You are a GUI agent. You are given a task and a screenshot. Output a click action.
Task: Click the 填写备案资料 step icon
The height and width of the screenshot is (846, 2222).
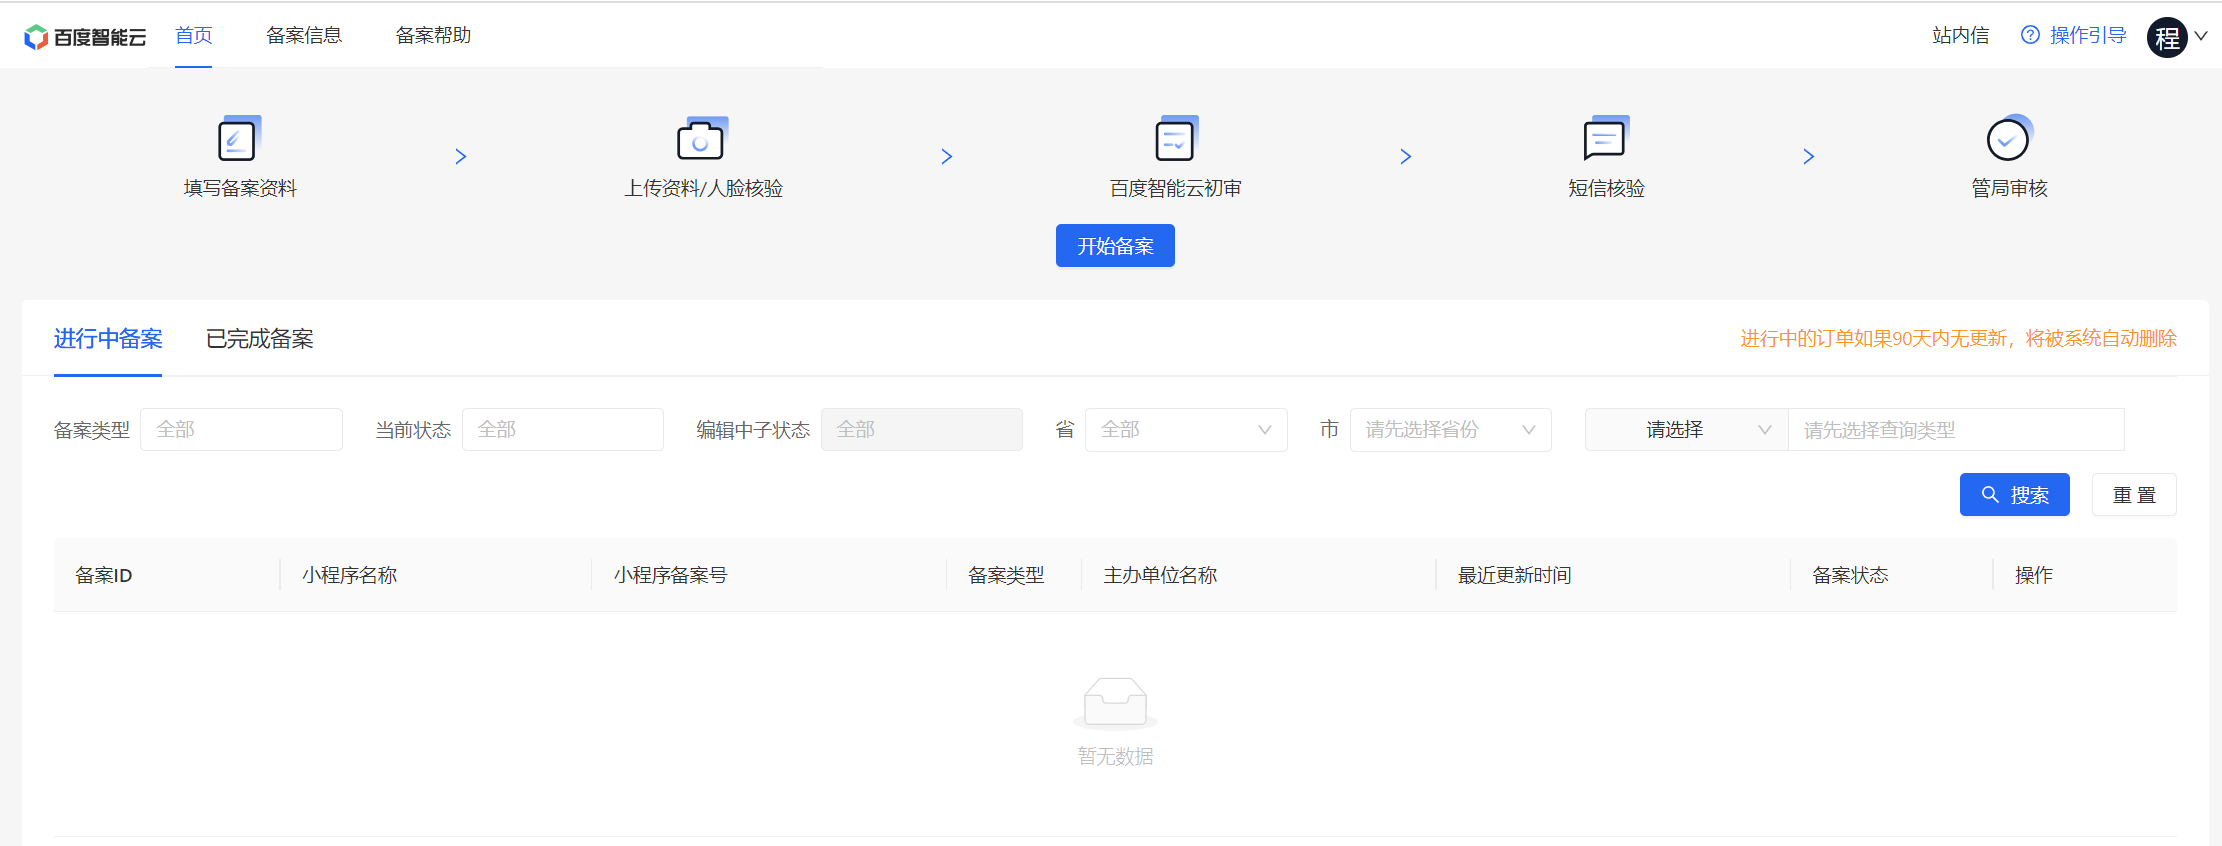coord(238,140)
